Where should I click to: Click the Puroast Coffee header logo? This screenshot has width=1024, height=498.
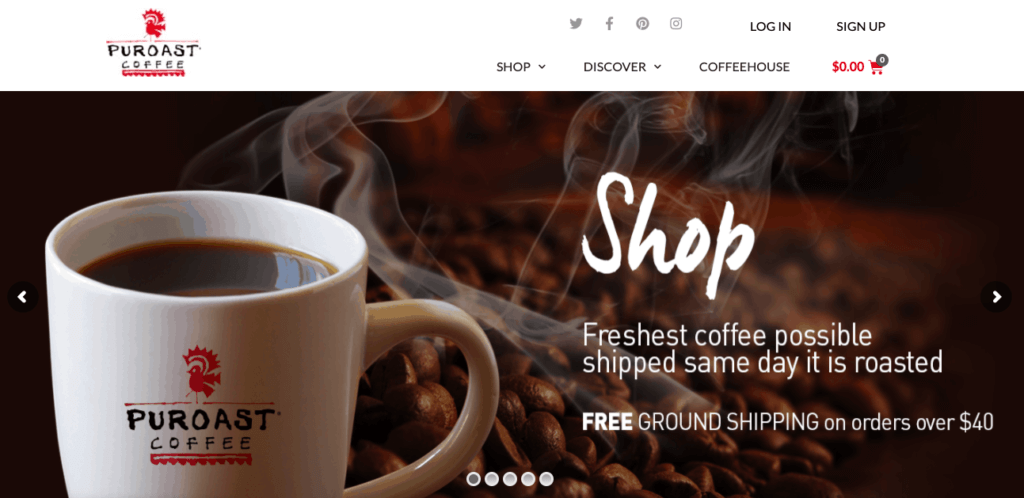tap(153, 43)
